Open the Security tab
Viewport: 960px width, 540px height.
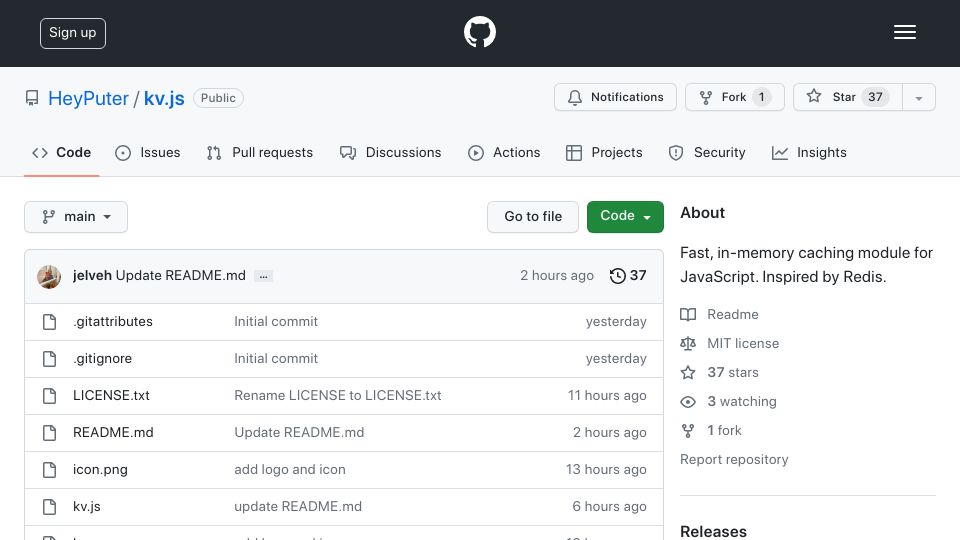click(x=707, y=152)
